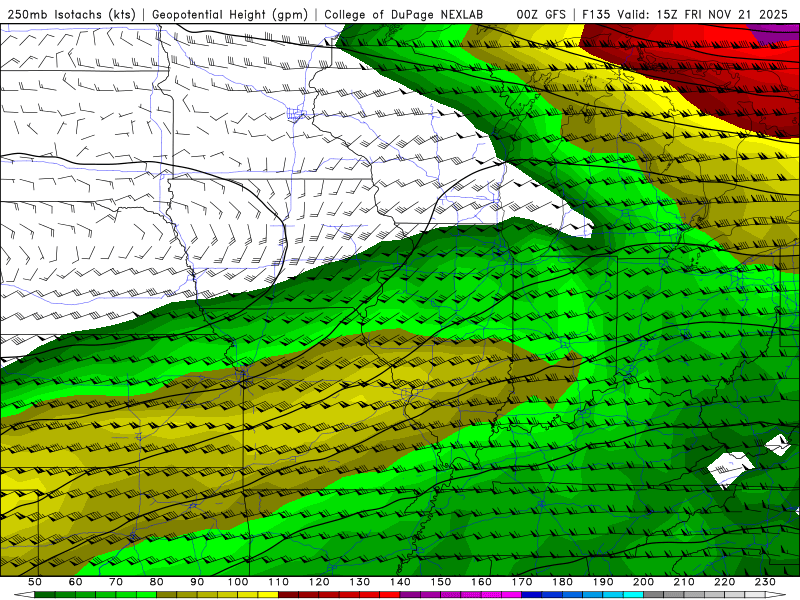Click the 80 label on the color scale
Image resolution: width=800 pixels, height=600 pixels.
click(x=157, y=582)
